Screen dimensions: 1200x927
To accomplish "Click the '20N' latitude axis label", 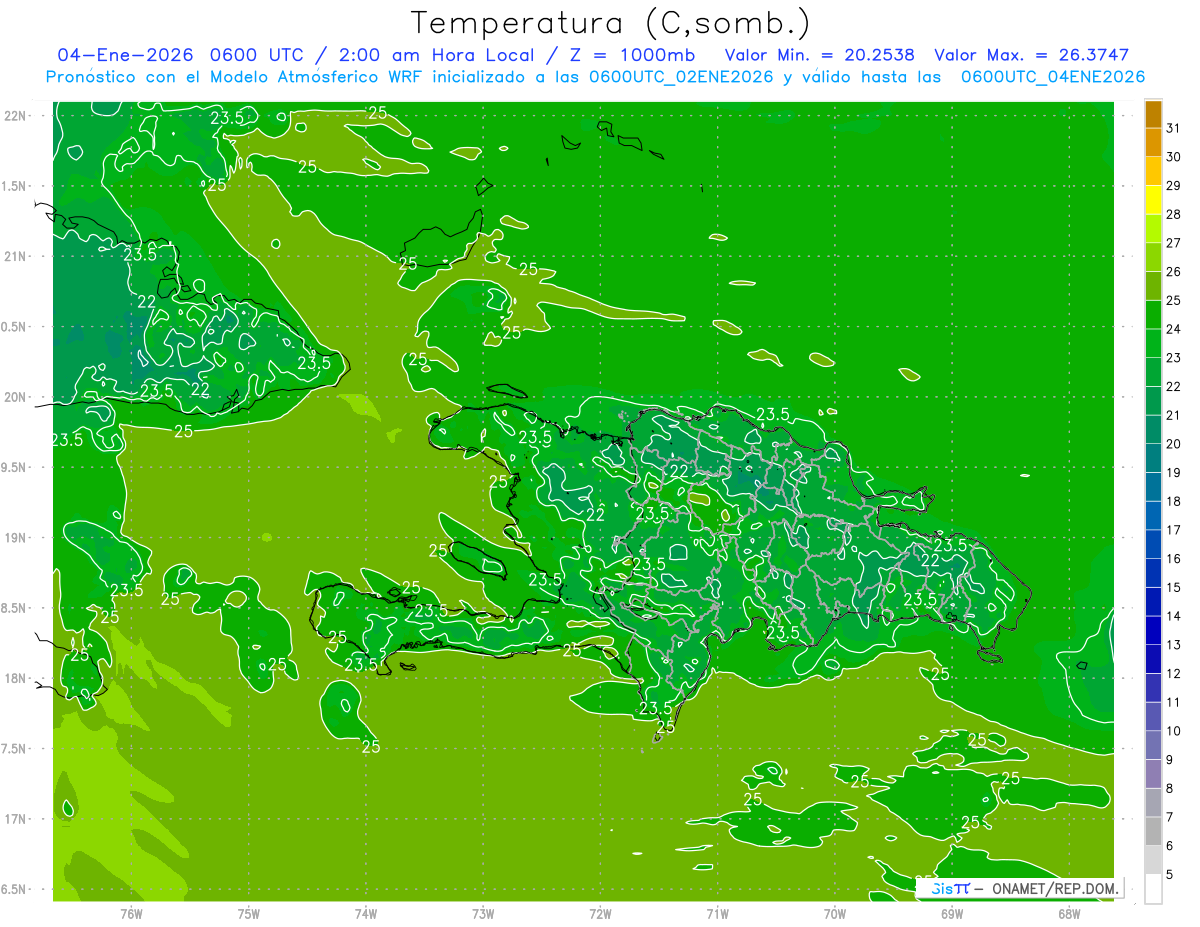I will pos(16,397).
